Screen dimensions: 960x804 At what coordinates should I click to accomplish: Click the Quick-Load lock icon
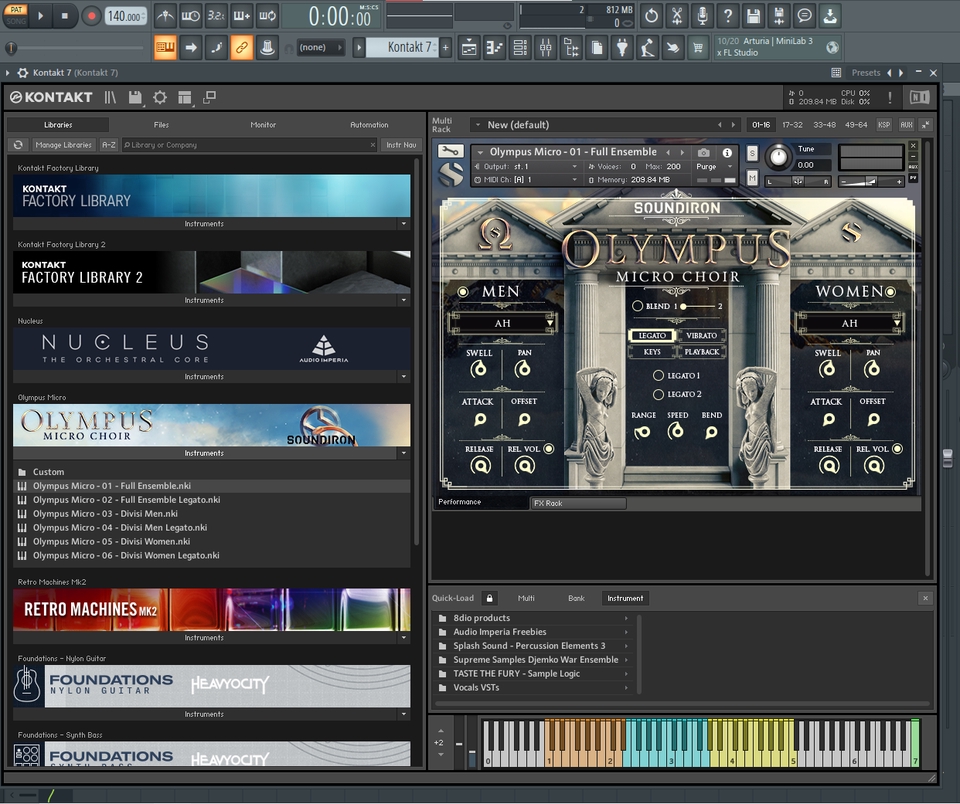coord(489,598)
